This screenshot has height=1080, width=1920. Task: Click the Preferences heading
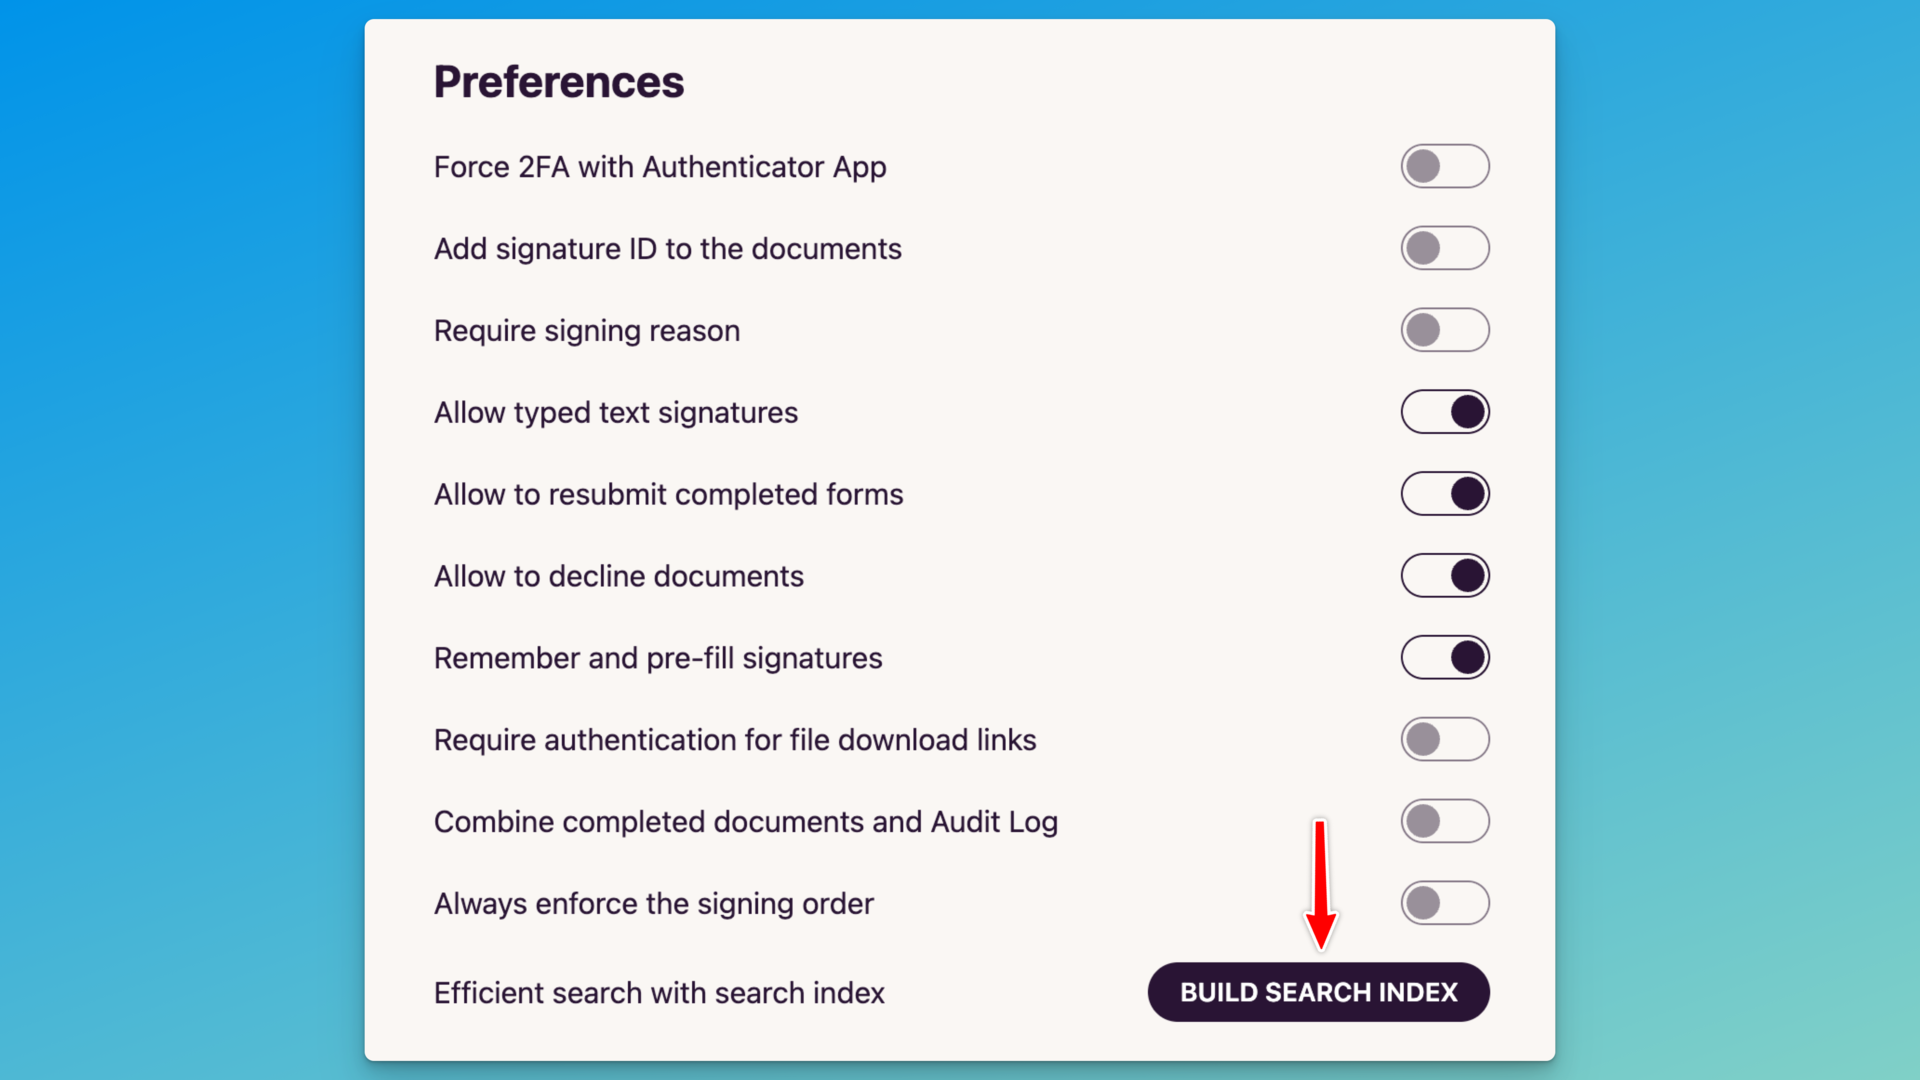(x=559, y=81)
